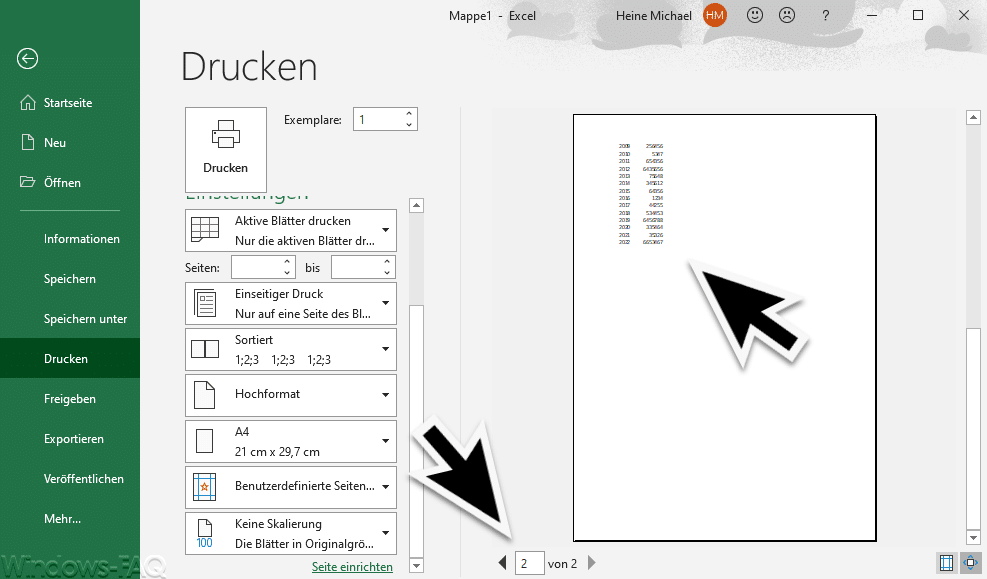Toggle Zoom to Page preview icon
This screenshot has height=579, width=987.
[971, 563]
